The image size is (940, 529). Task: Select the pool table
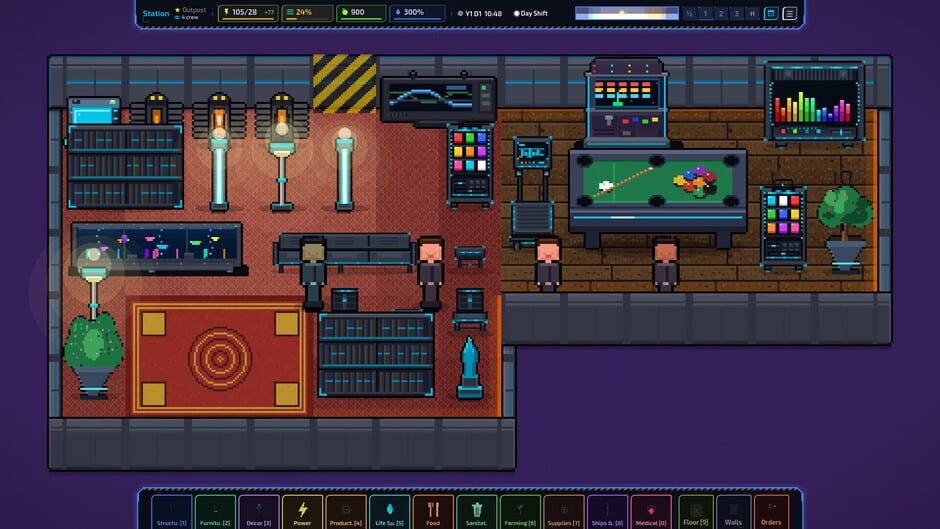point(658,197)
